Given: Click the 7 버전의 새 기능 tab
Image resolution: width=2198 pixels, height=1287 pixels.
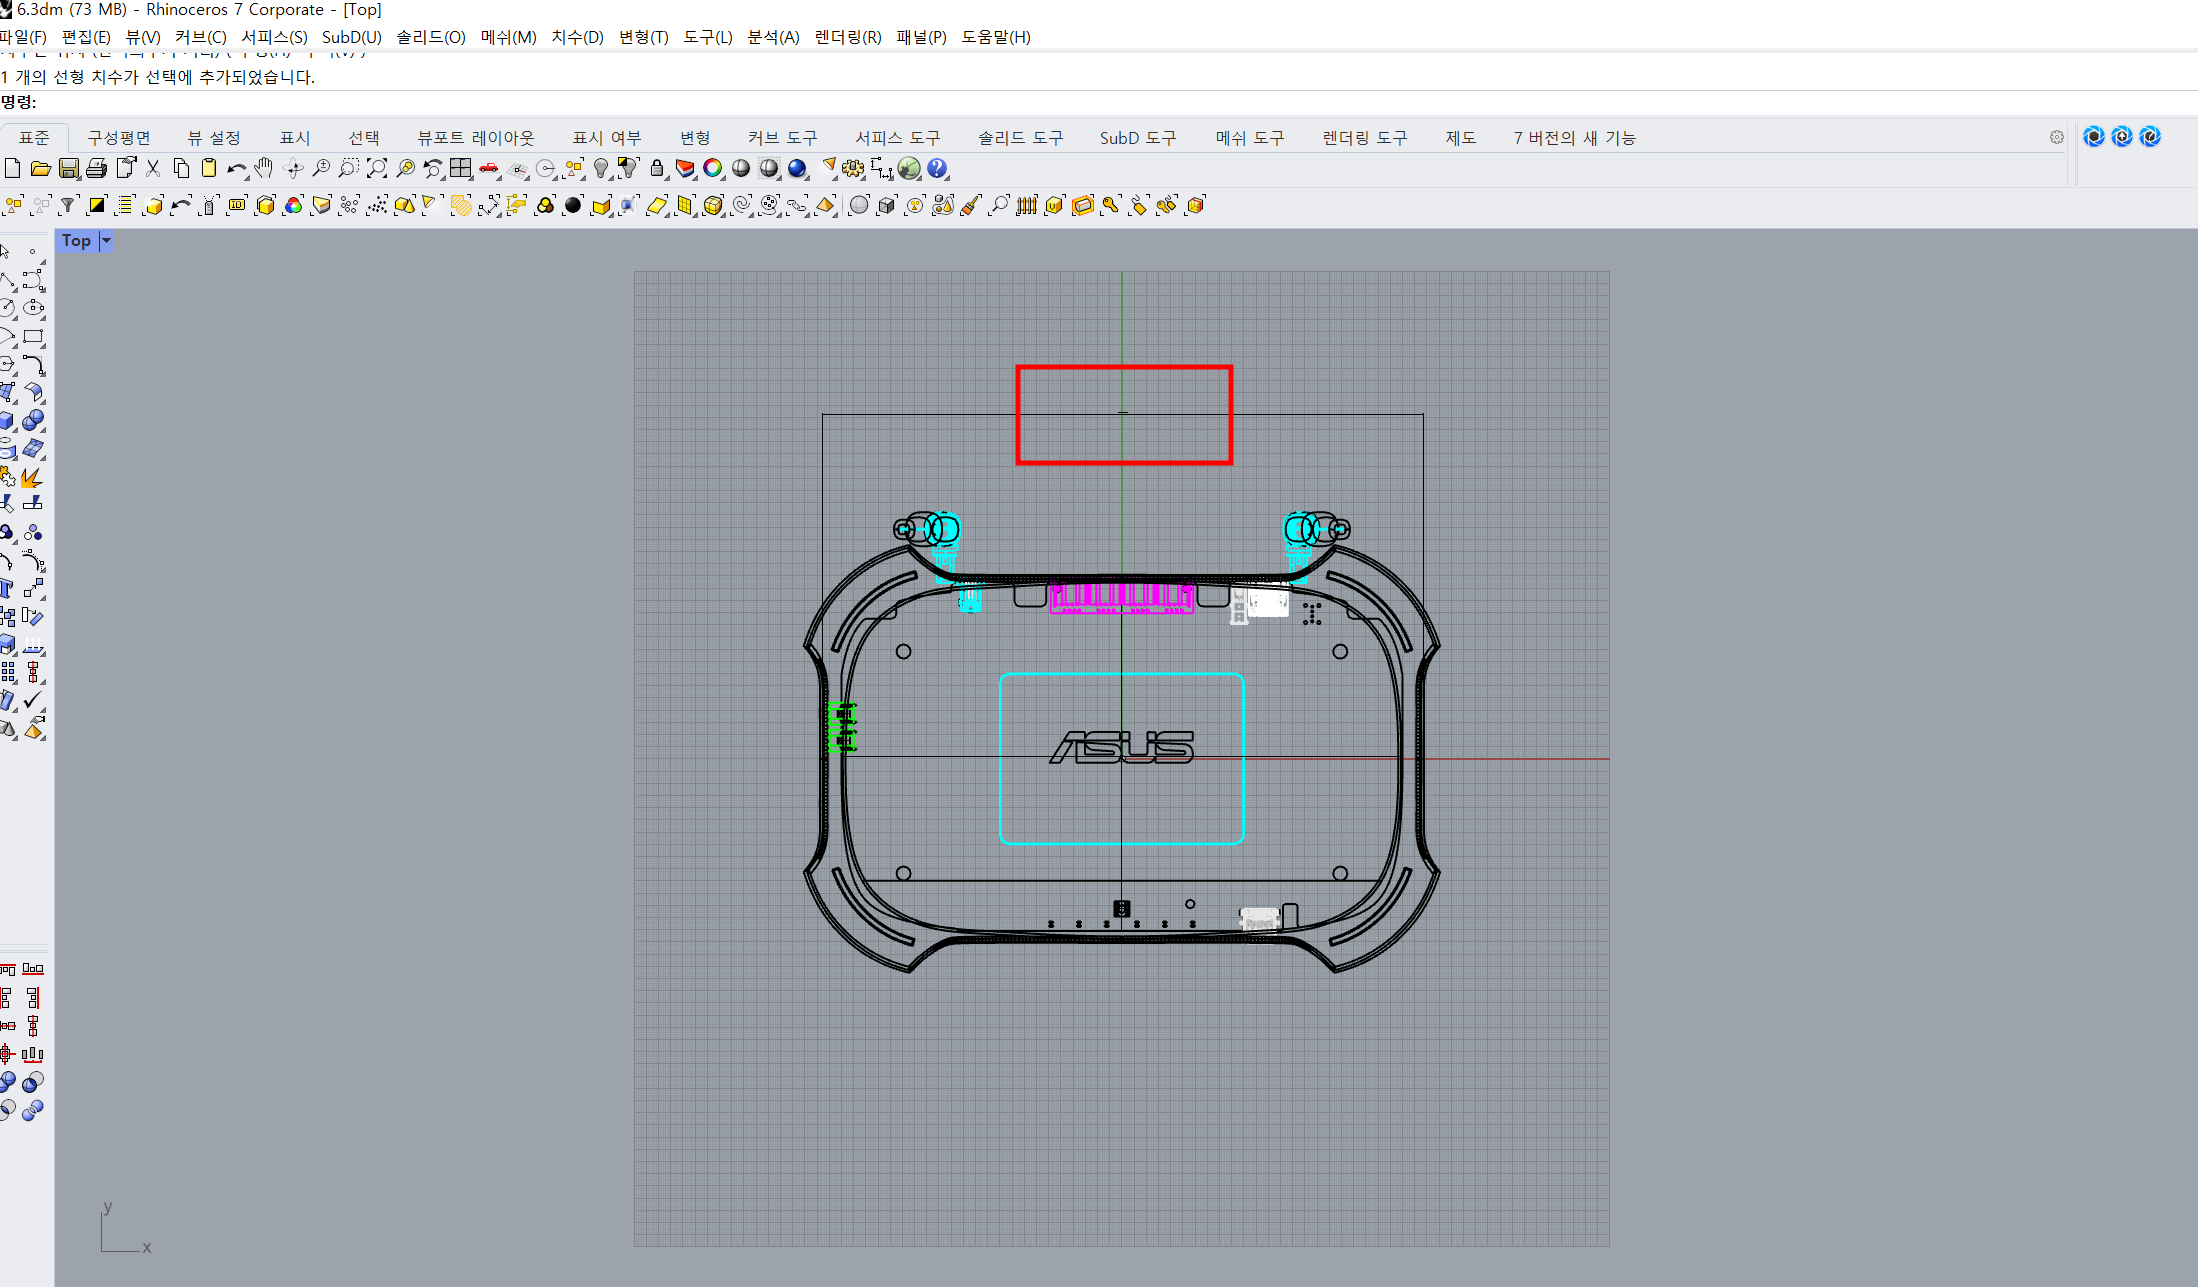Looking at the screenshot, I should tap(1574, 138).
